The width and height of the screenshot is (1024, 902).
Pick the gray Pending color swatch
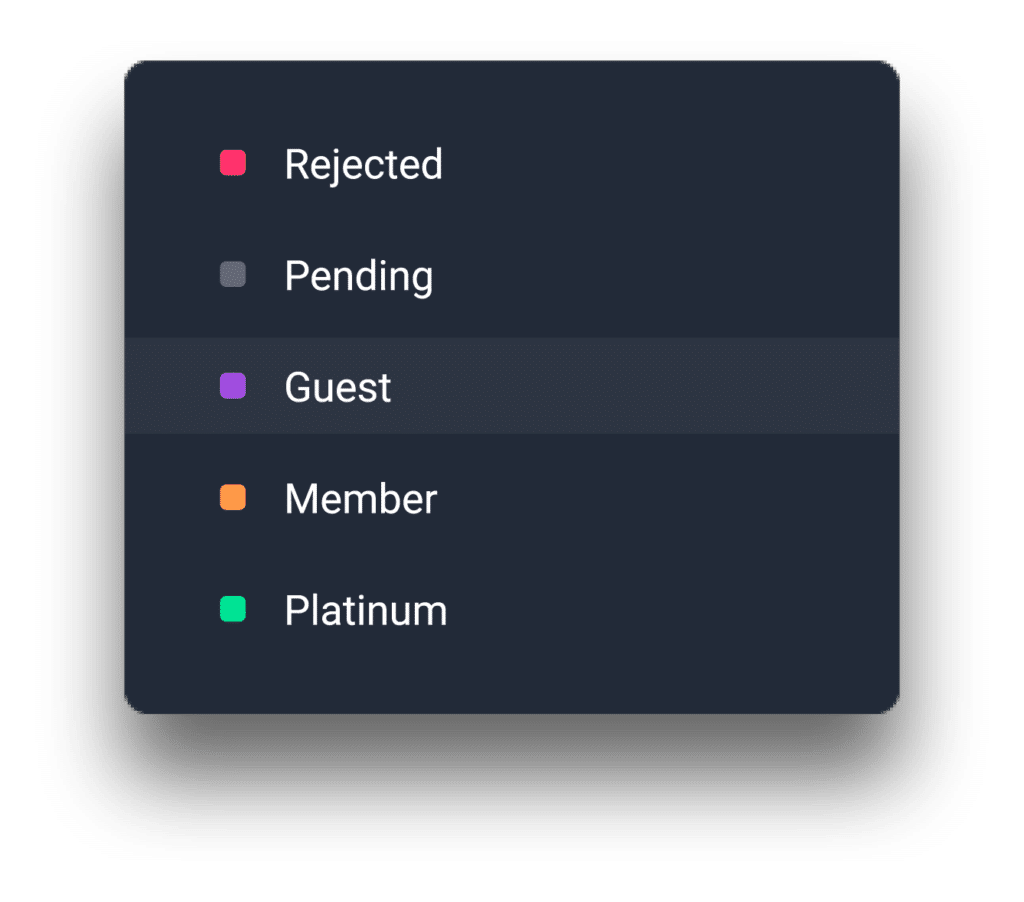coord(233,274)
